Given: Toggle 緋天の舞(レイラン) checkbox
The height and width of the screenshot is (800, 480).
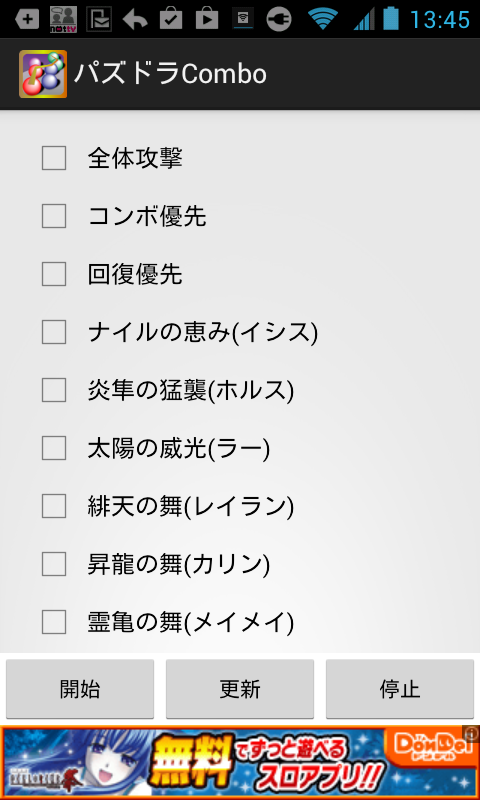Looking at the screenshot, I should (54, 506).
